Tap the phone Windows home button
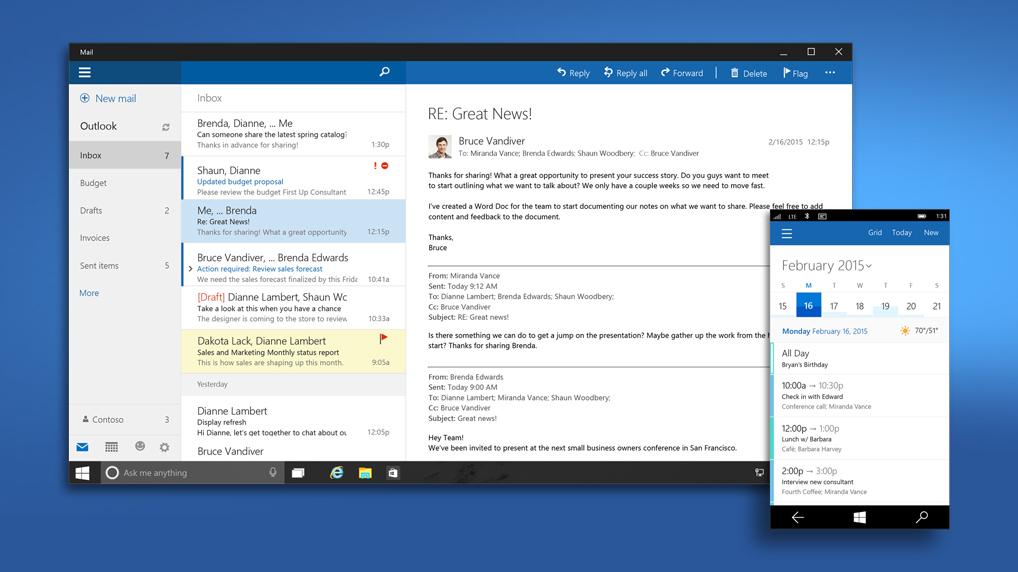 tap(860, 517)
